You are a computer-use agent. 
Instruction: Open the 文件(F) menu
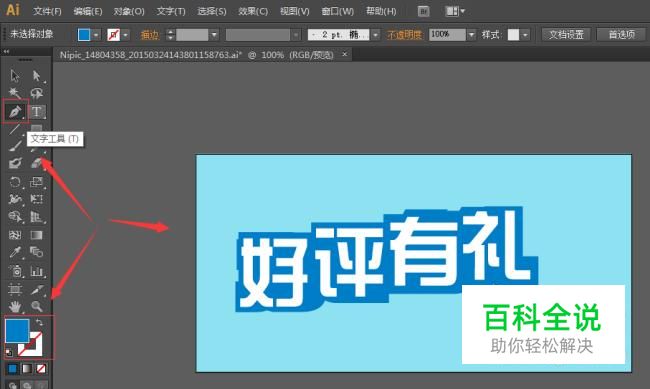click(47, 11)
